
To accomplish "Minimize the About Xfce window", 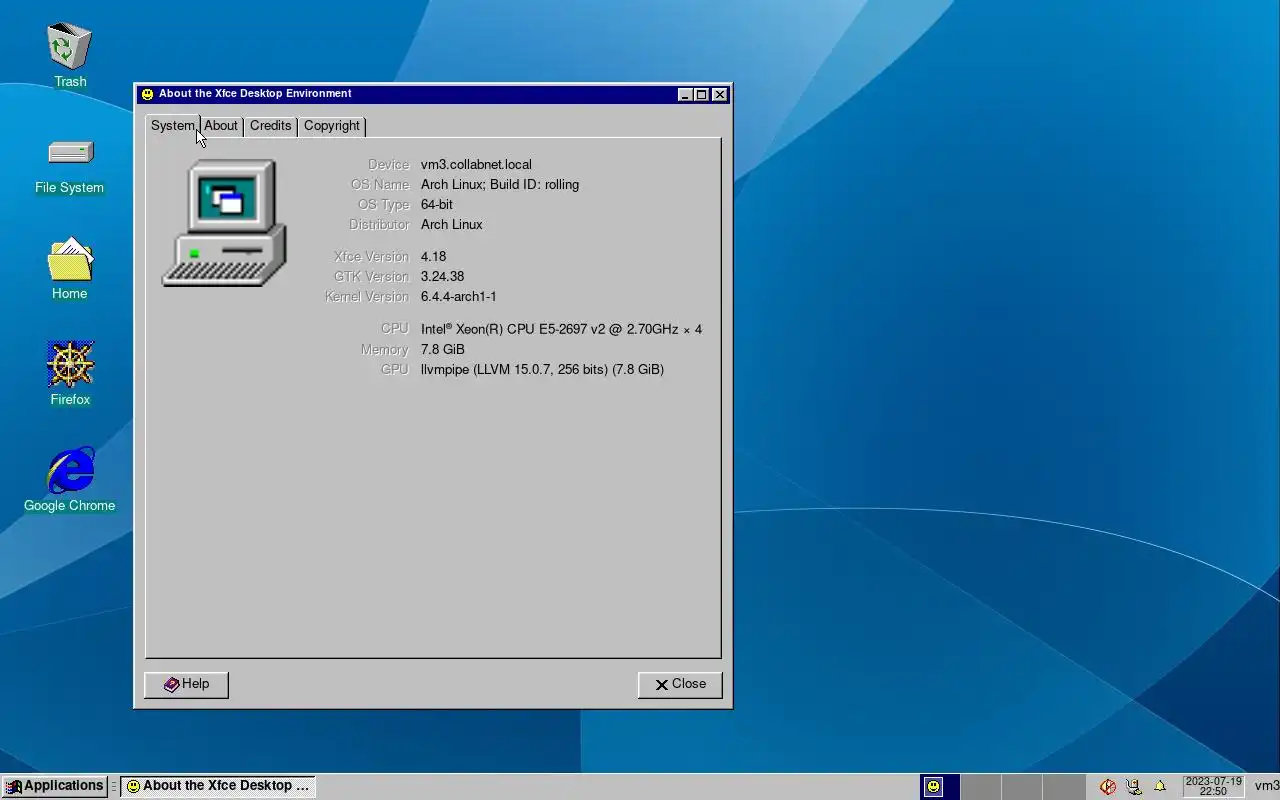I will pos(685,95).
